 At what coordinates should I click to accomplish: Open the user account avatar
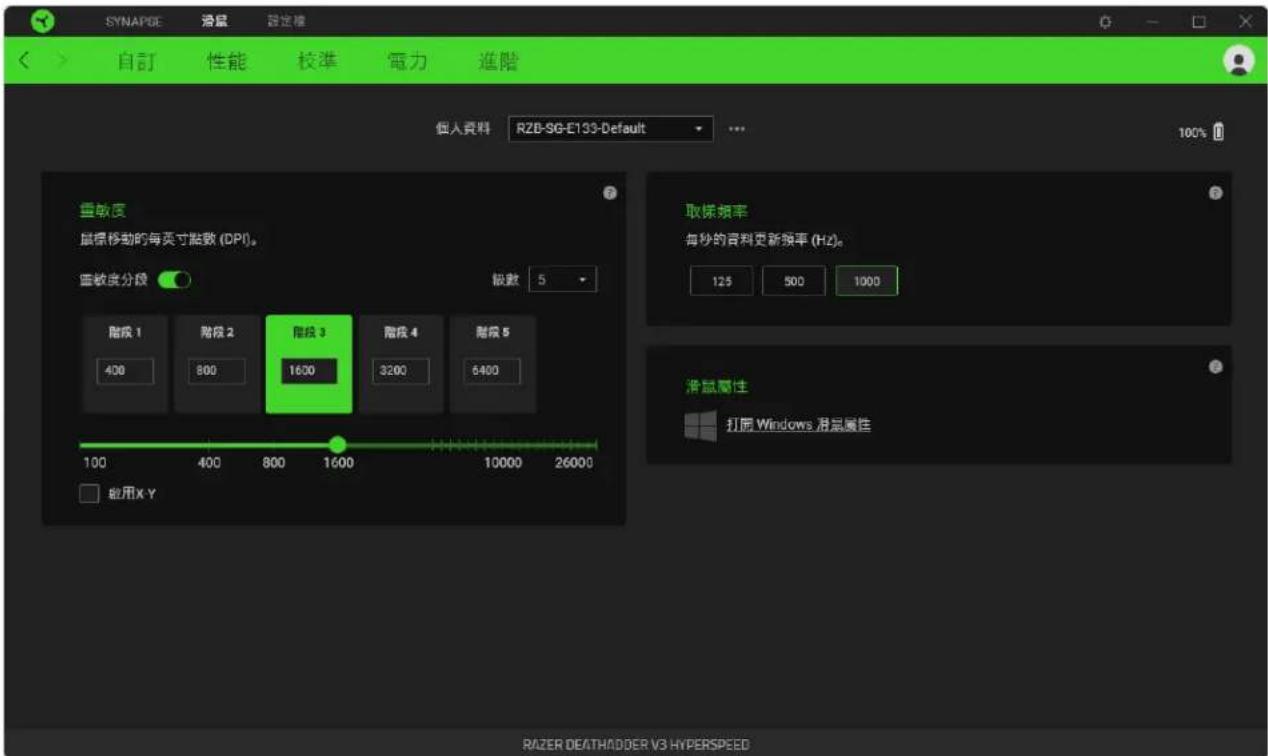point(1238,61)
